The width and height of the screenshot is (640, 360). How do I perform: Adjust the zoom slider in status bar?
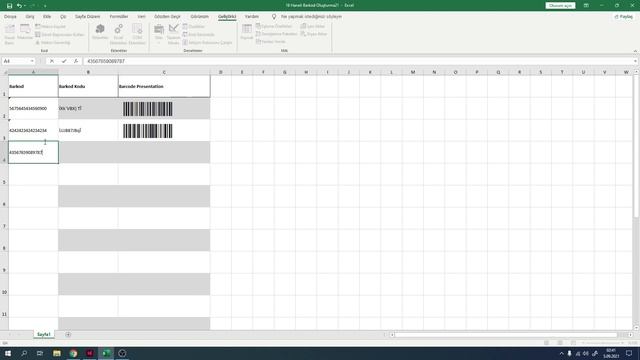tap(602, 343)
